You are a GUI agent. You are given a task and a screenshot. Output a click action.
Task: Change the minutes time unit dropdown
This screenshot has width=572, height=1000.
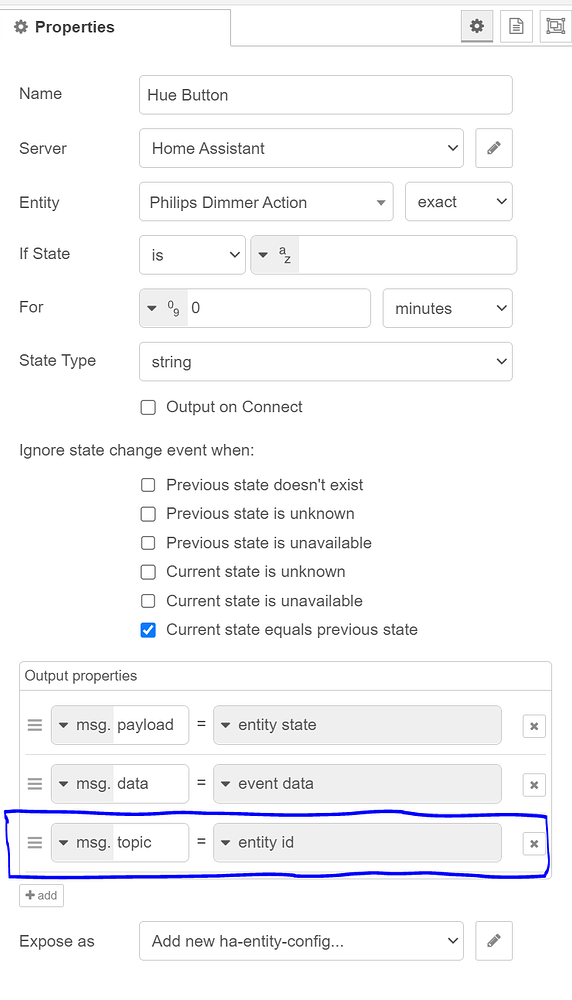tap(447, 308)
